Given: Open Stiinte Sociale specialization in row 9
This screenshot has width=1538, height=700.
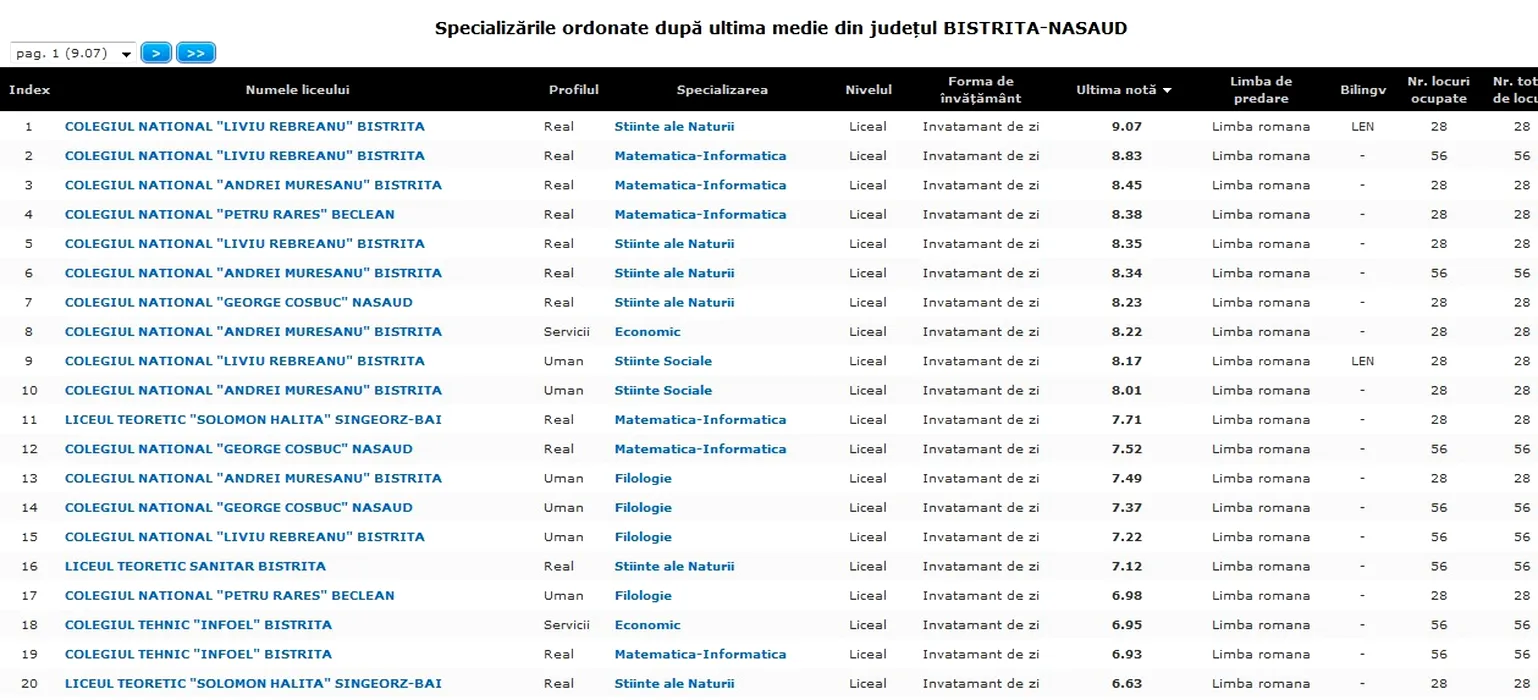Looking at the screenshot, I should [x=663, y=361].
